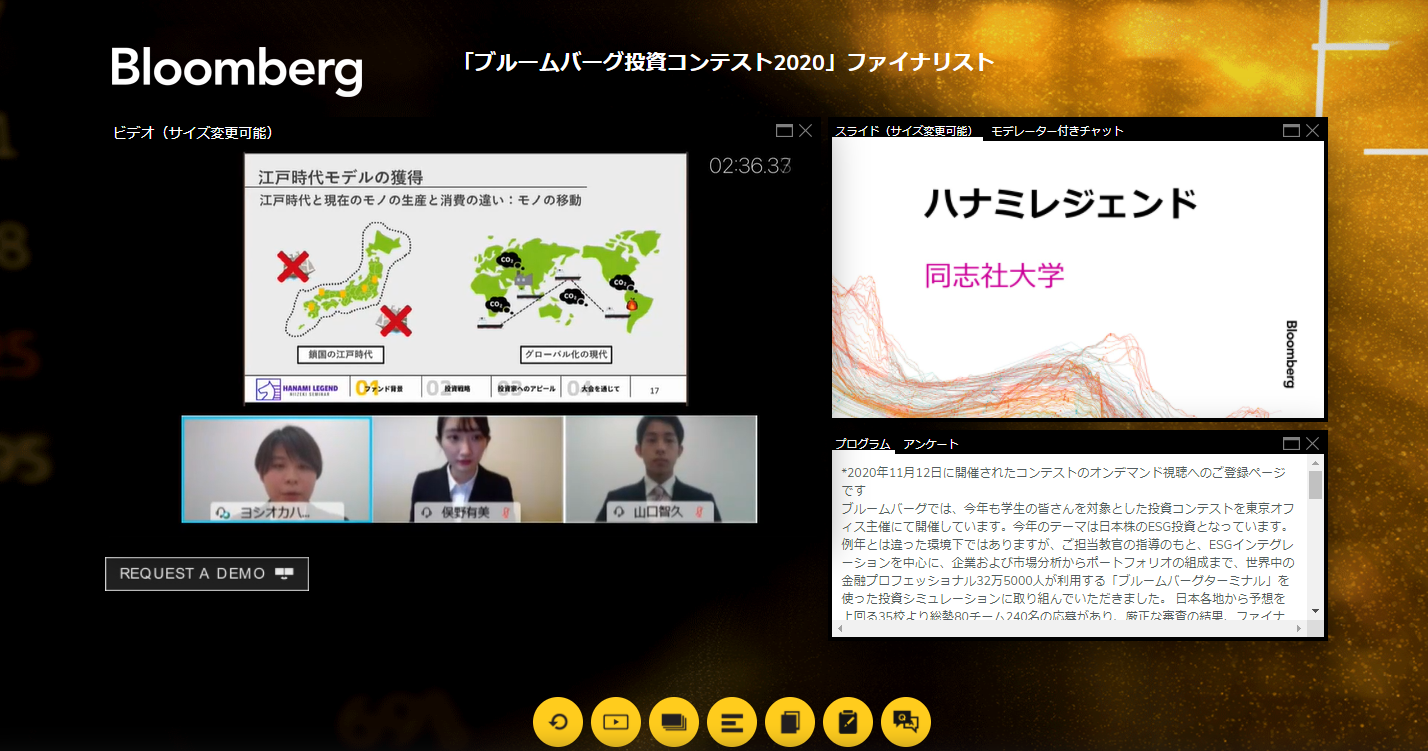
Task: Switch to the モデレーター付きチャット tab
Action: click(x=1057, y=131)
